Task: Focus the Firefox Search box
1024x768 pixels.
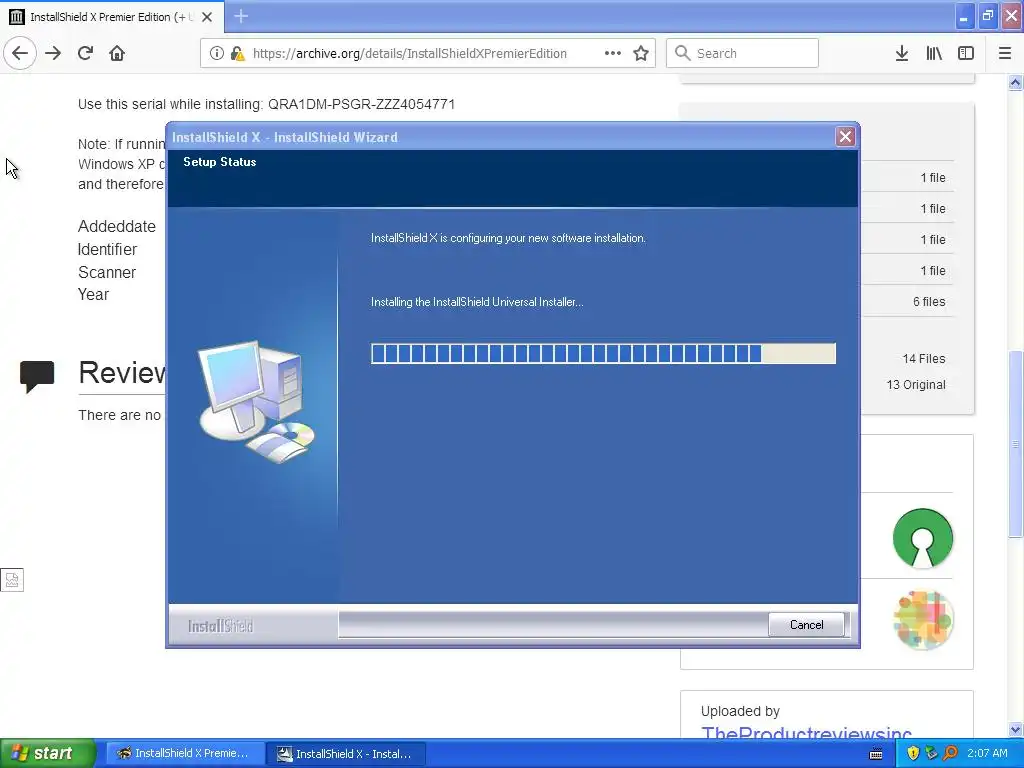Action: (742, 53)
